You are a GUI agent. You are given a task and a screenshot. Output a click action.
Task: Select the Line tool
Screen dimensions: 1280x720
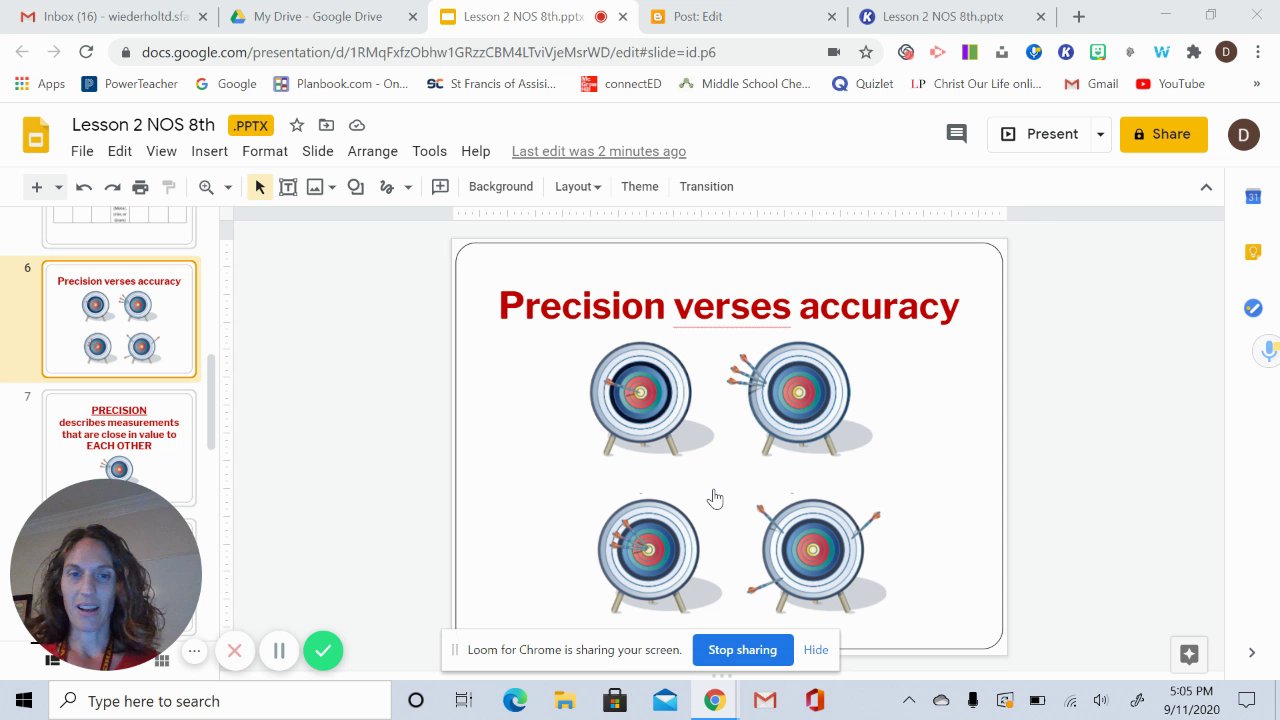pos(387,187)
